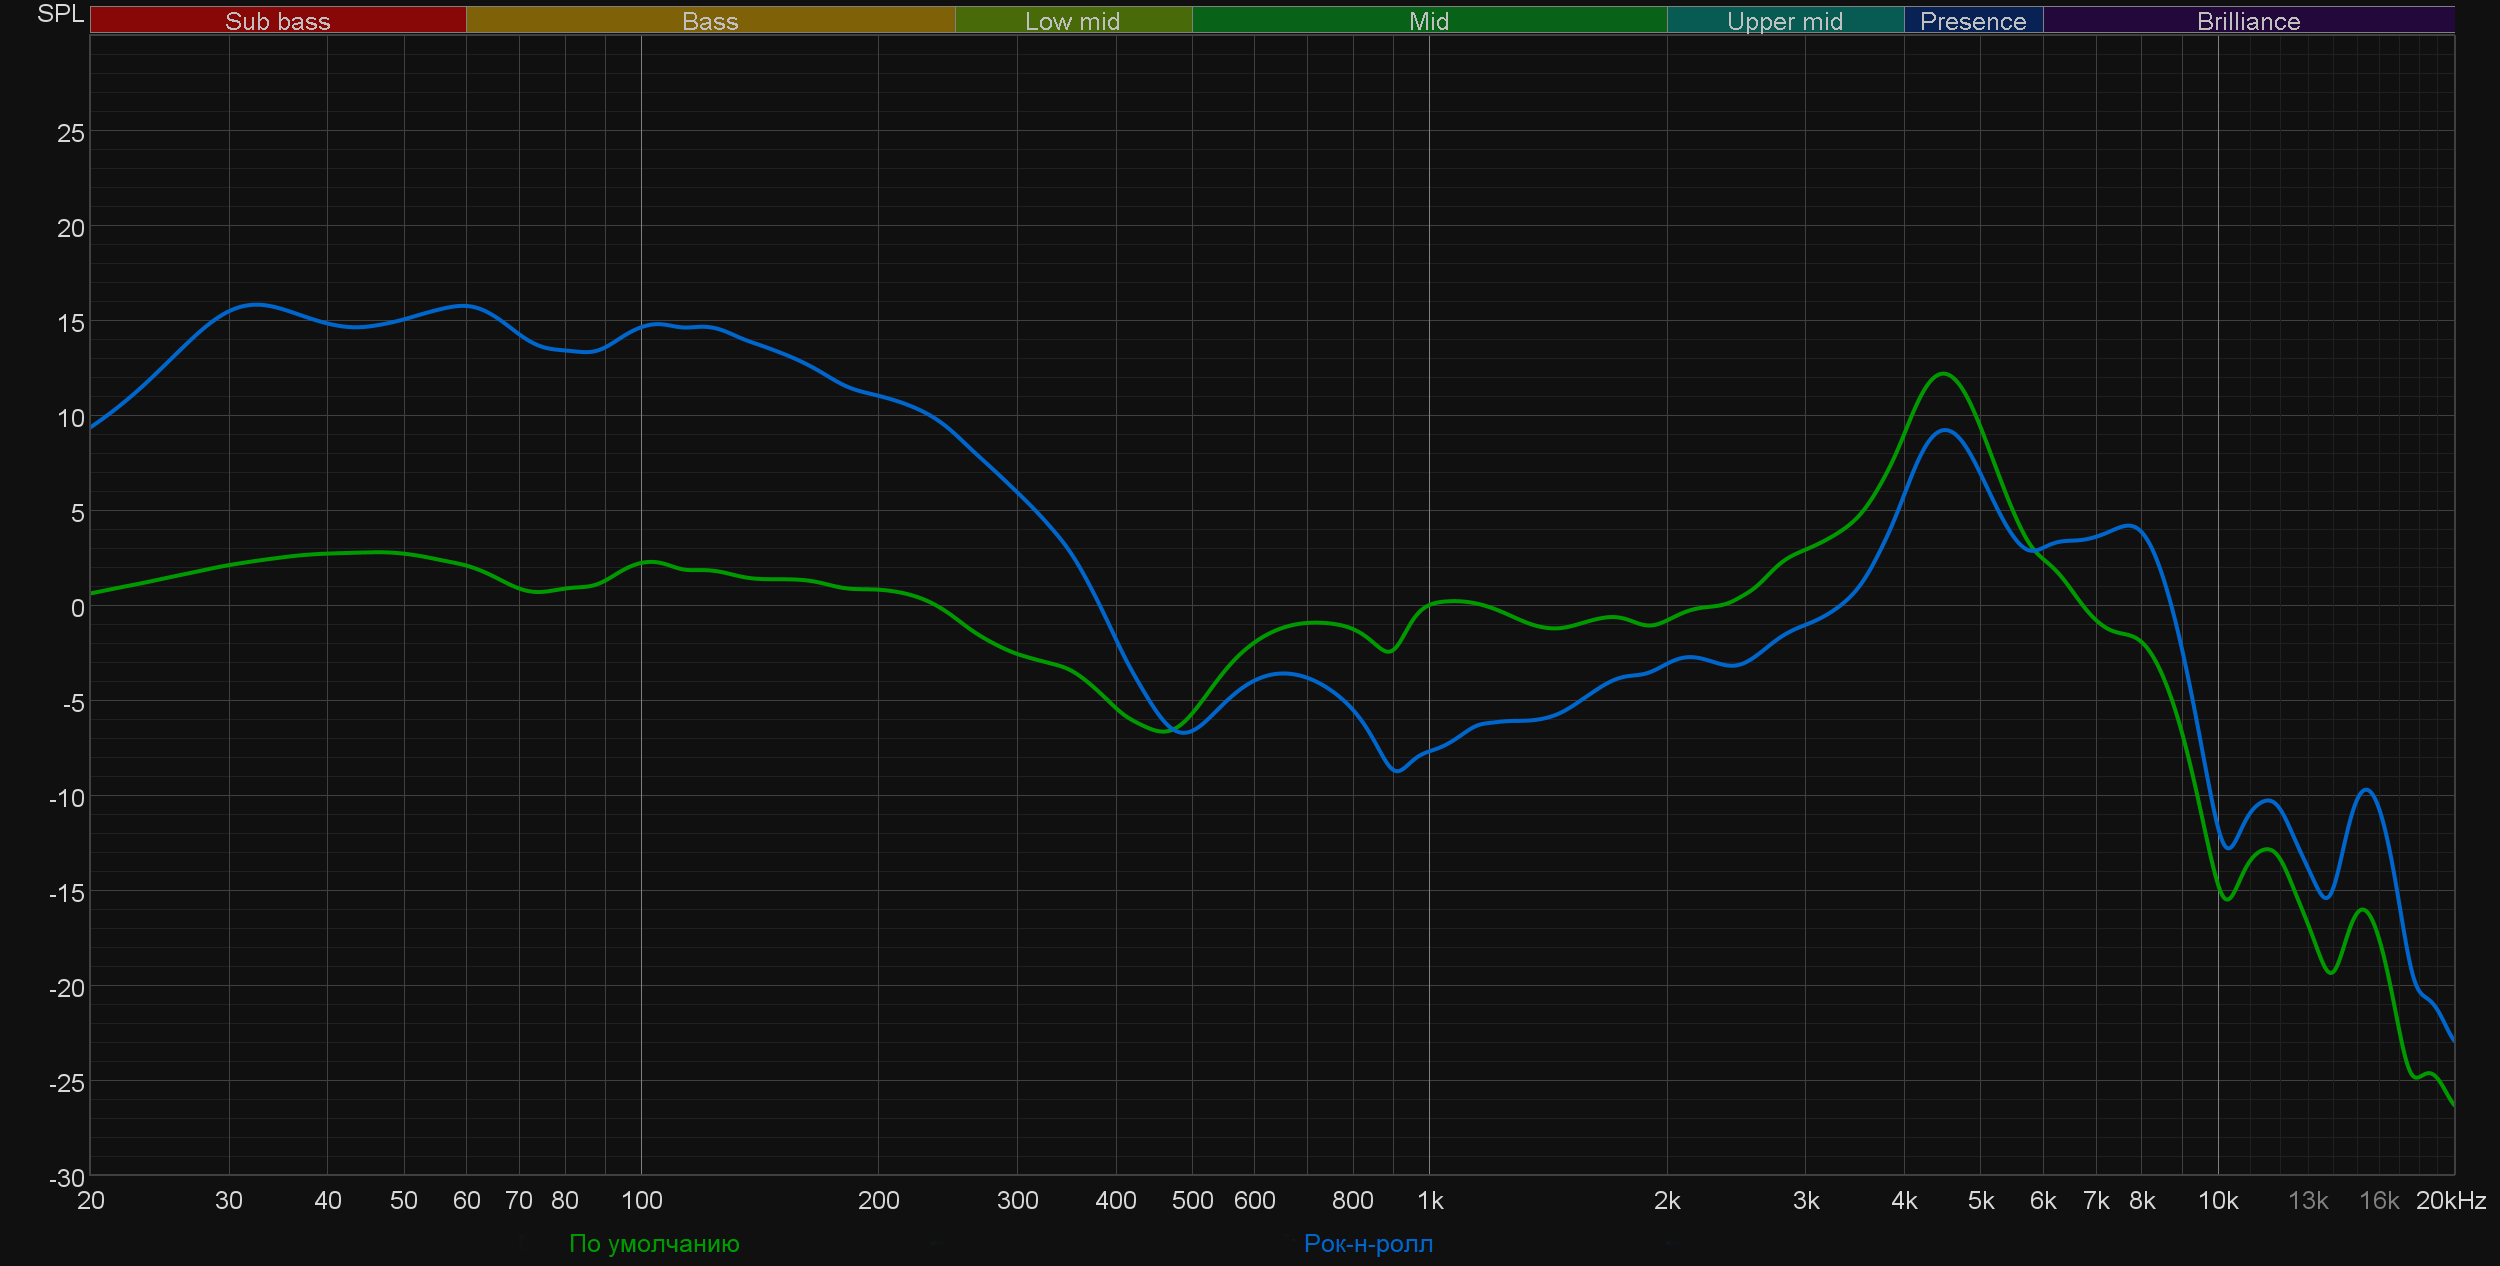The height and width of the screenshot is (1266, 2500).
Task: Click the grayed 13k frequency axis label
Action: coord(2308,1200)
